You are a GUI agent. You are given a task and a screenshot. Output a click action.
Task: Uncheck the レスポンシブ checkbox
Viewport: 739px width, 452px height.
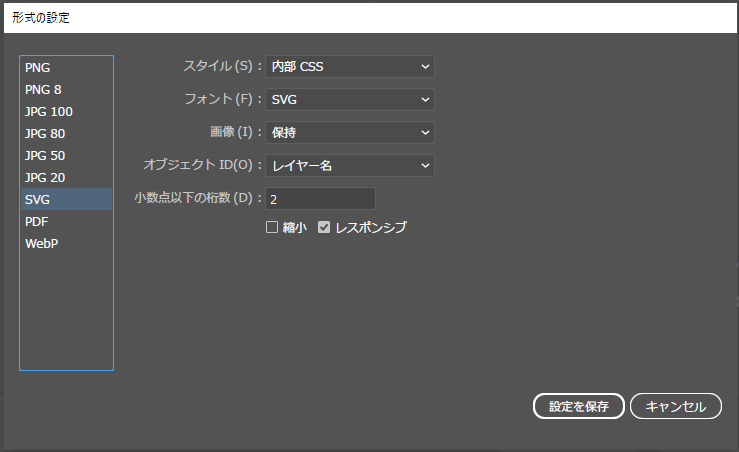pos(324,227)
